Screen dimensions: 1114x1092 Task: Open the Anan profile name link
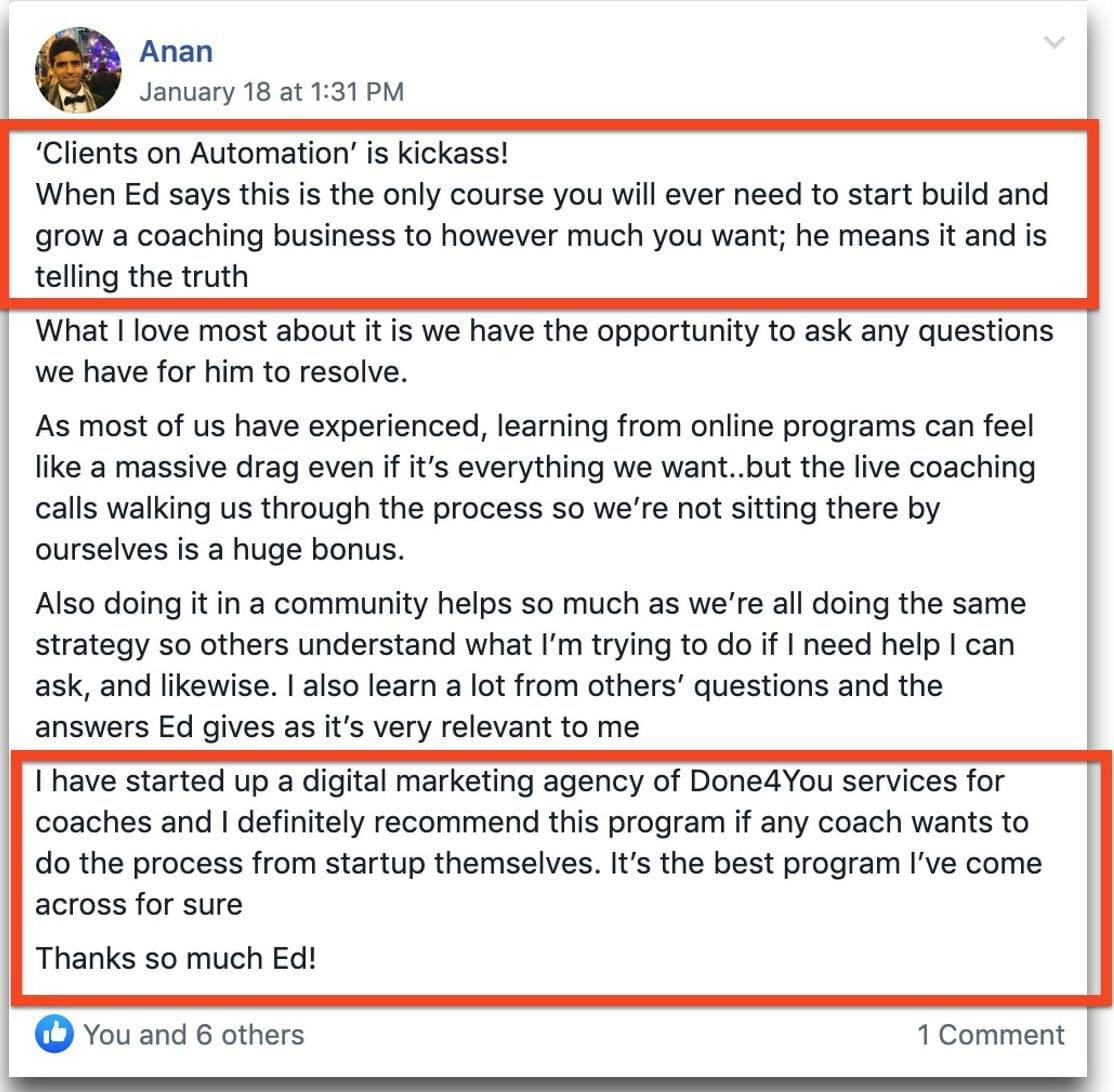coord(176,51)
